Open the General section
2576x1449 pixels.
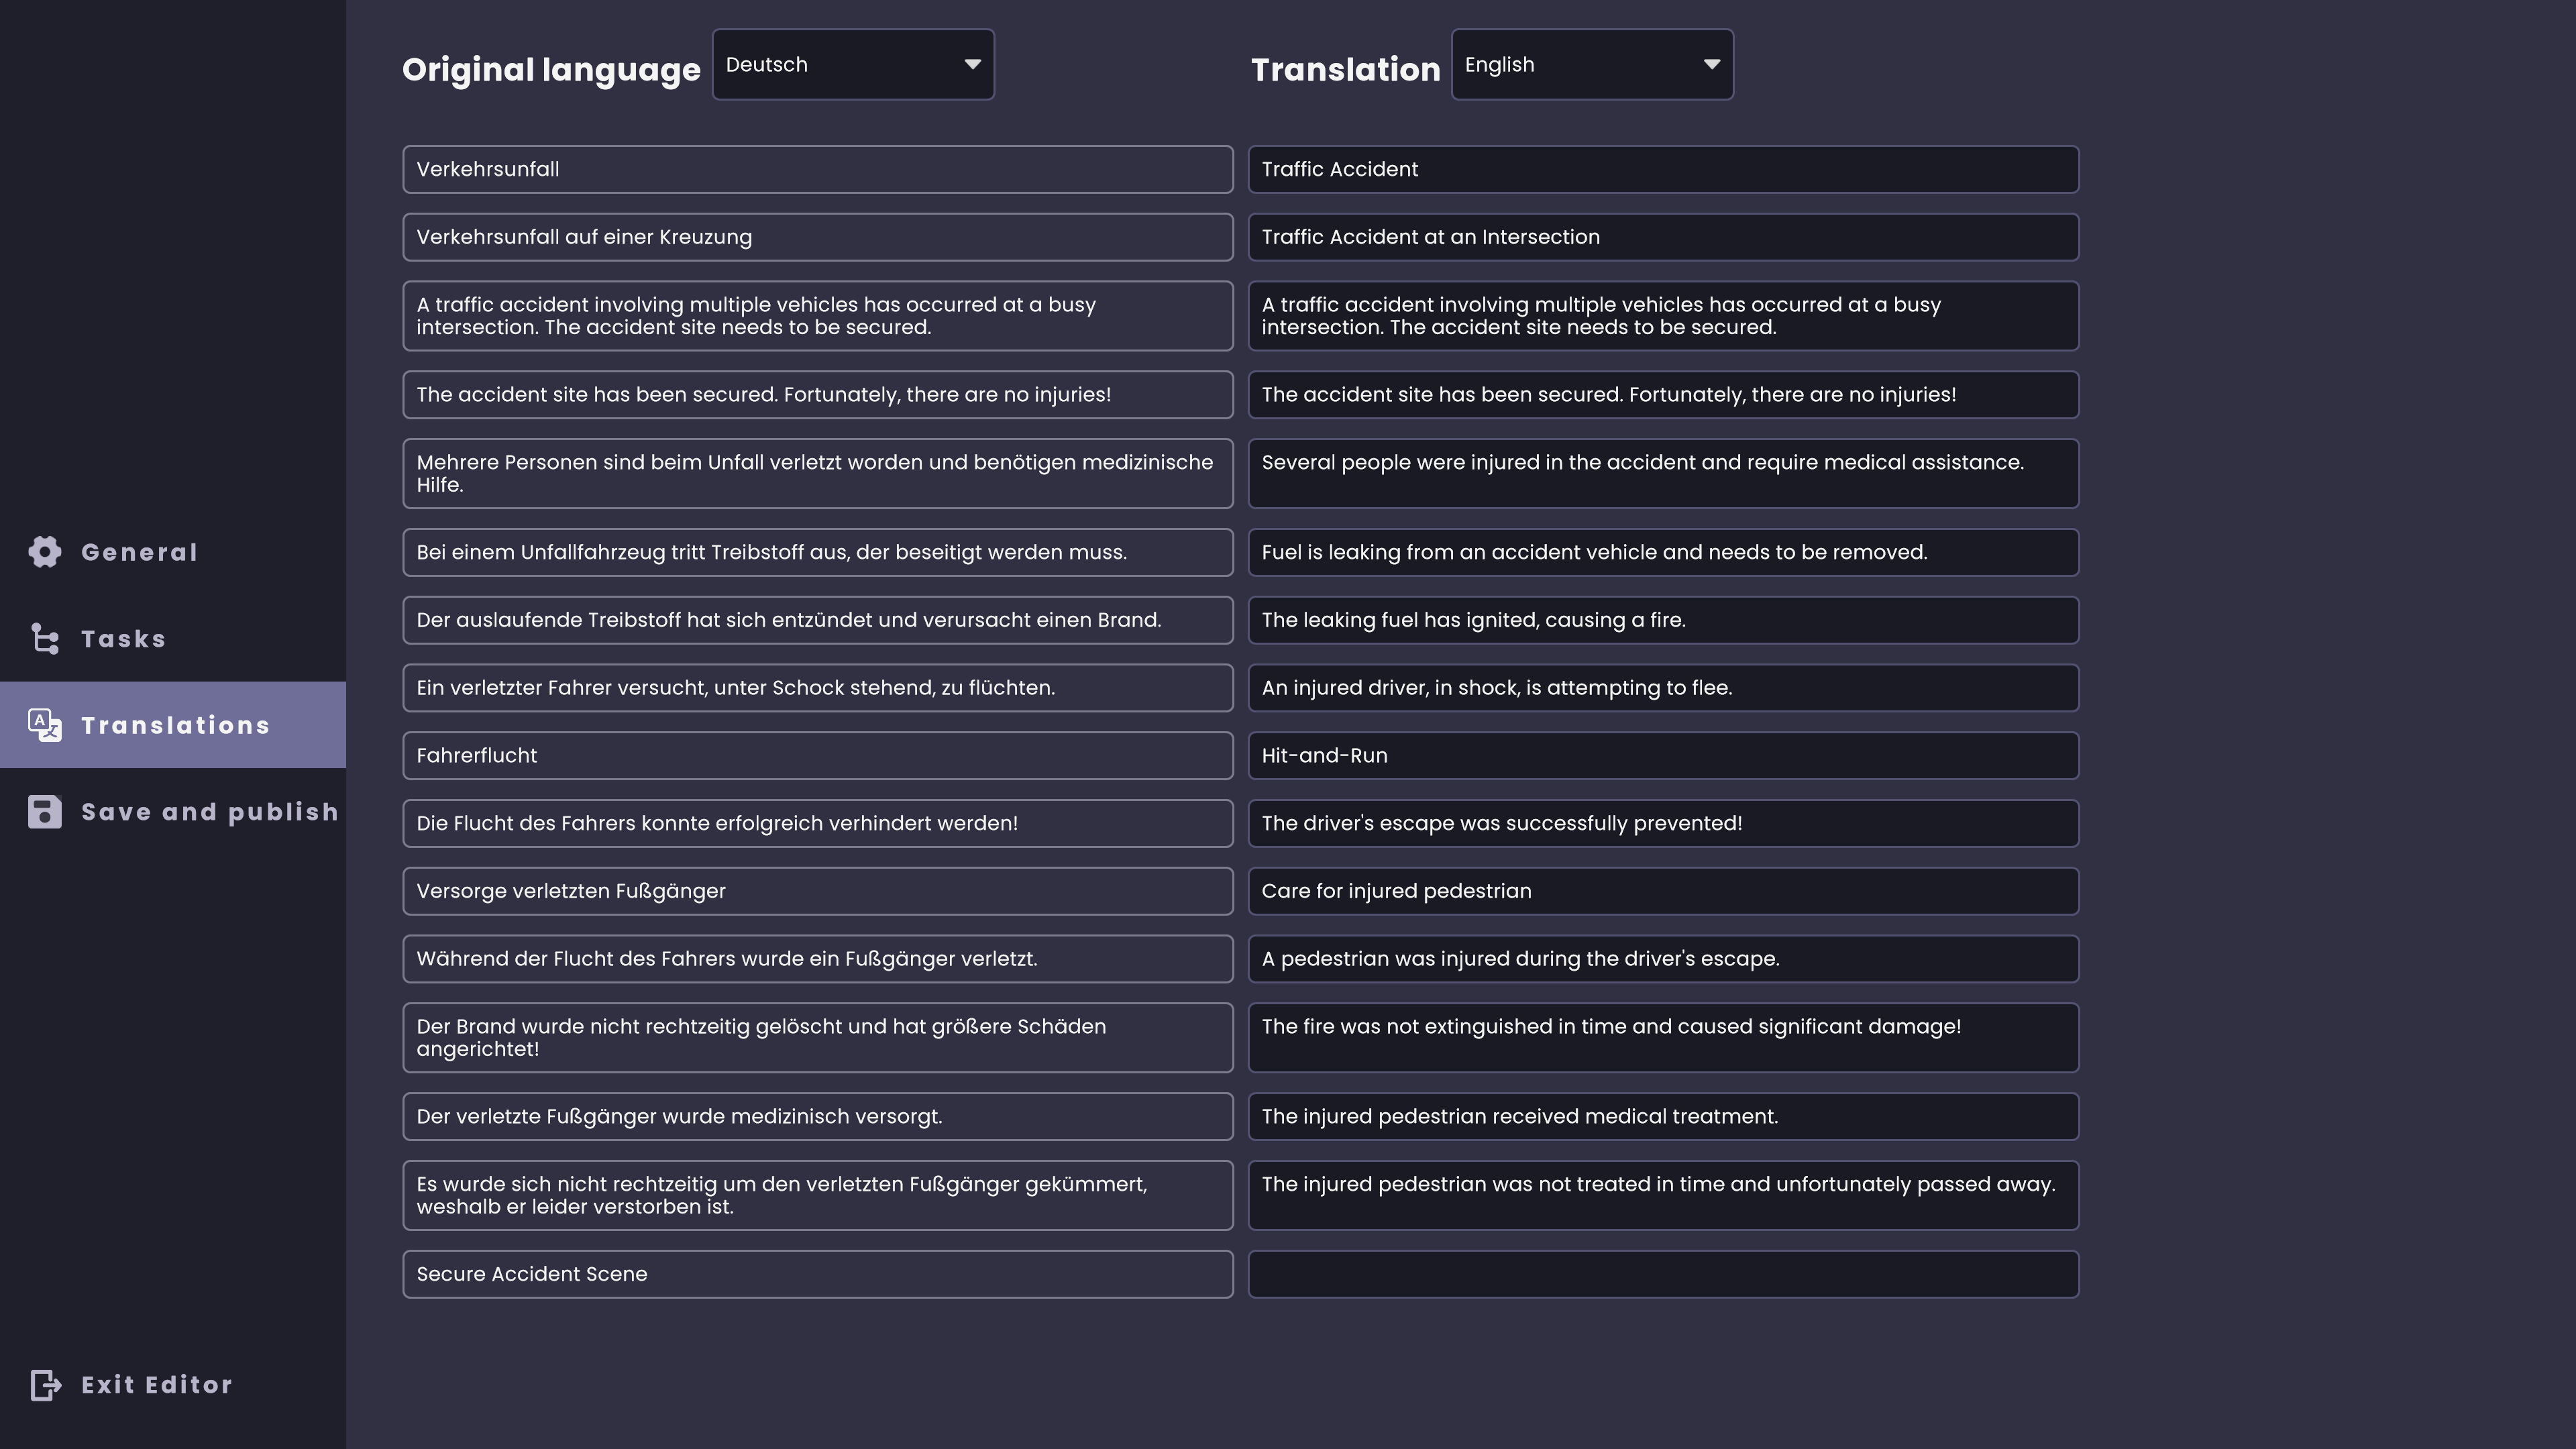[173, 552]
